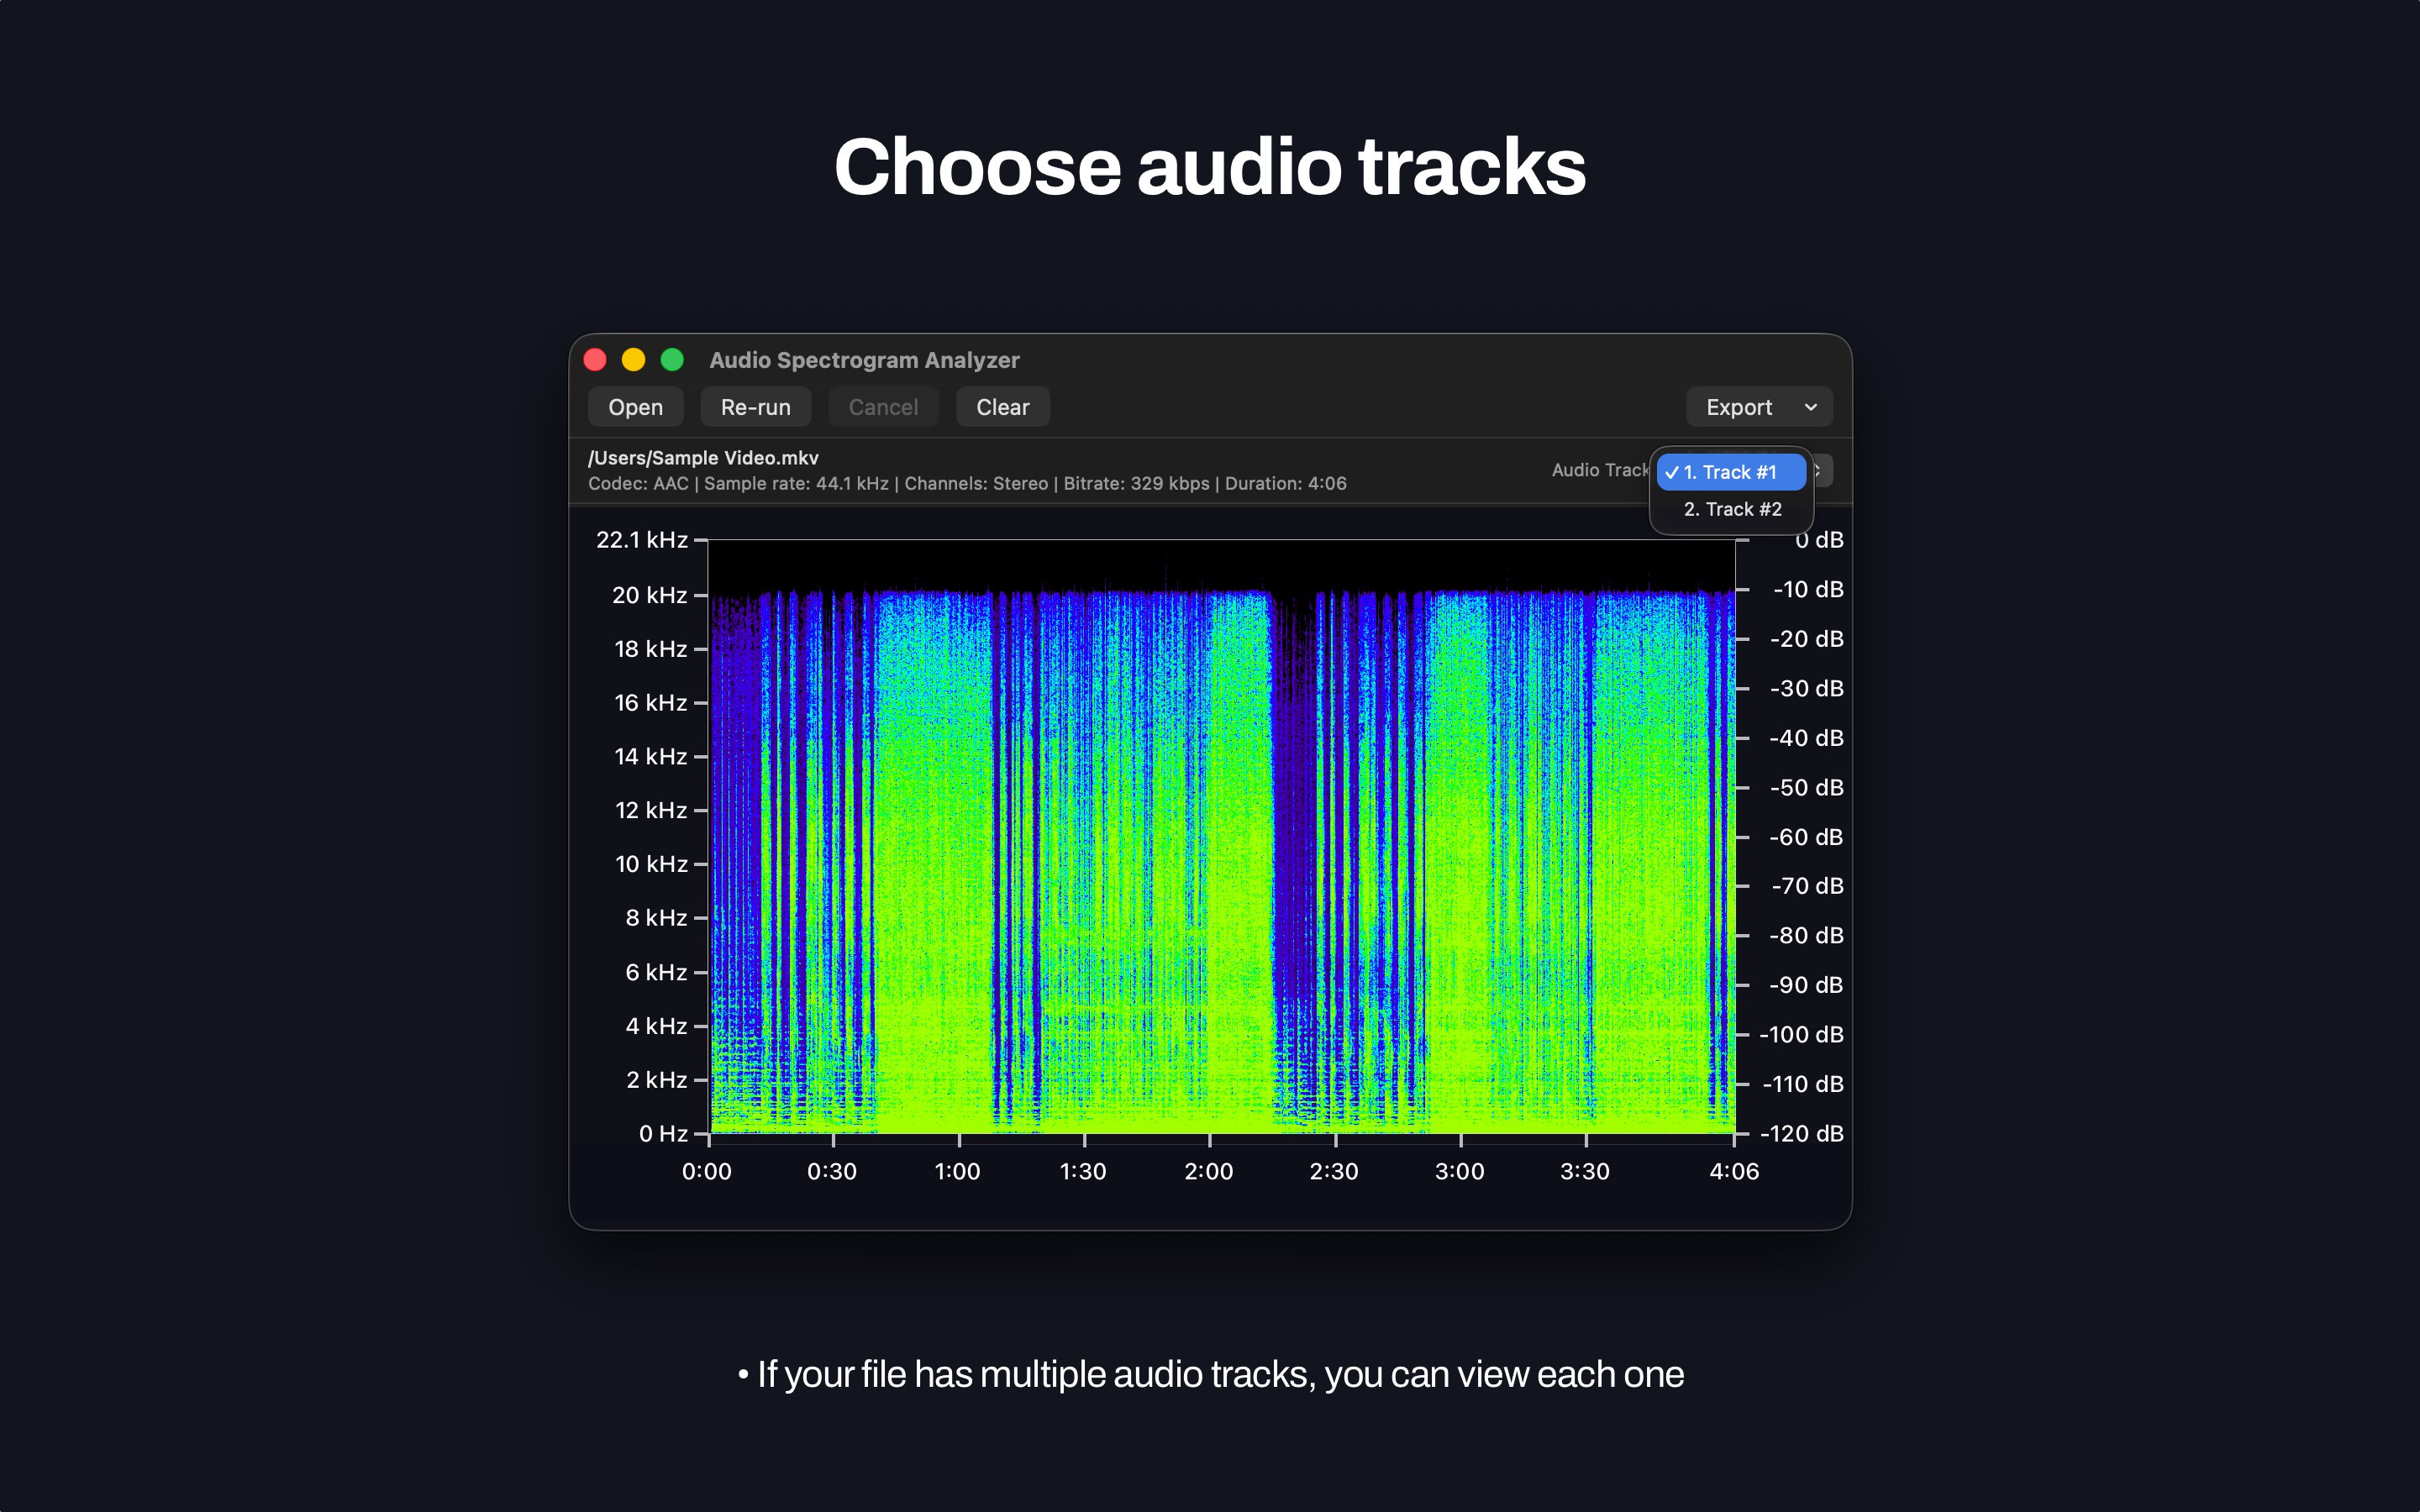This screenshot has height=1512, width=2420.
Task: Select 1. Track #1 in the menu
Action: coord(1731,472)
